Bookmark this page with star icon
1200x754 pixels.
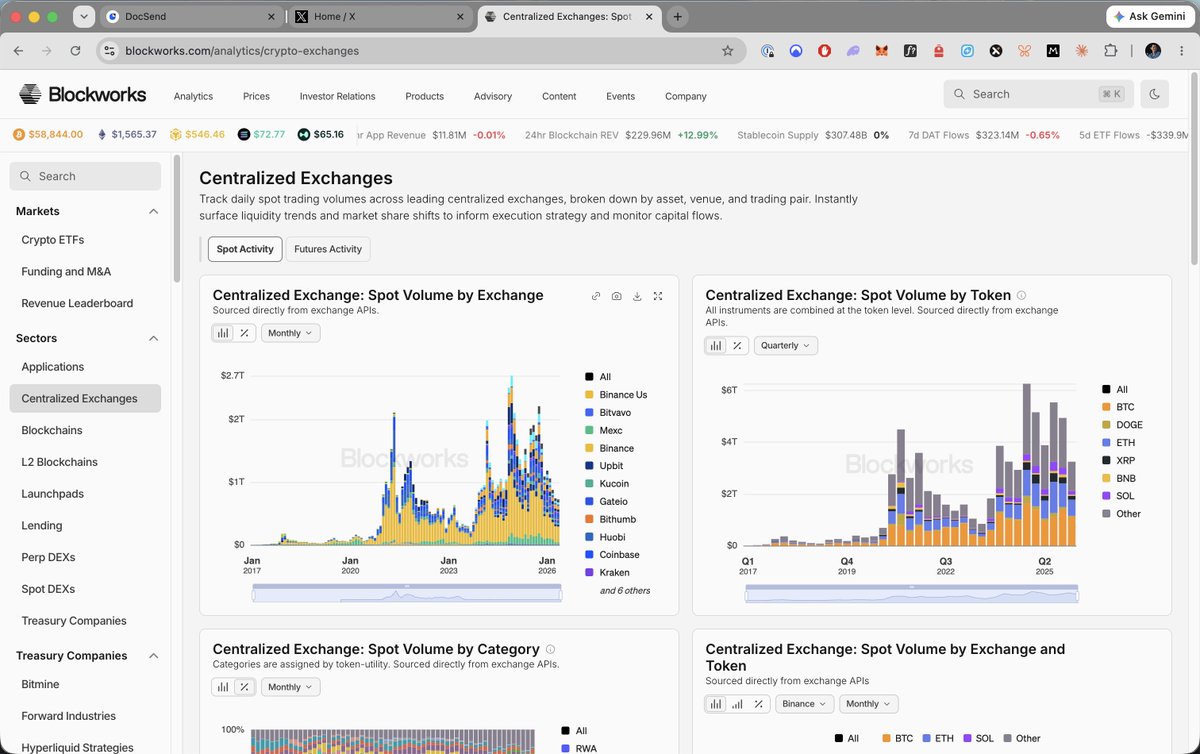tap(728, 51)
